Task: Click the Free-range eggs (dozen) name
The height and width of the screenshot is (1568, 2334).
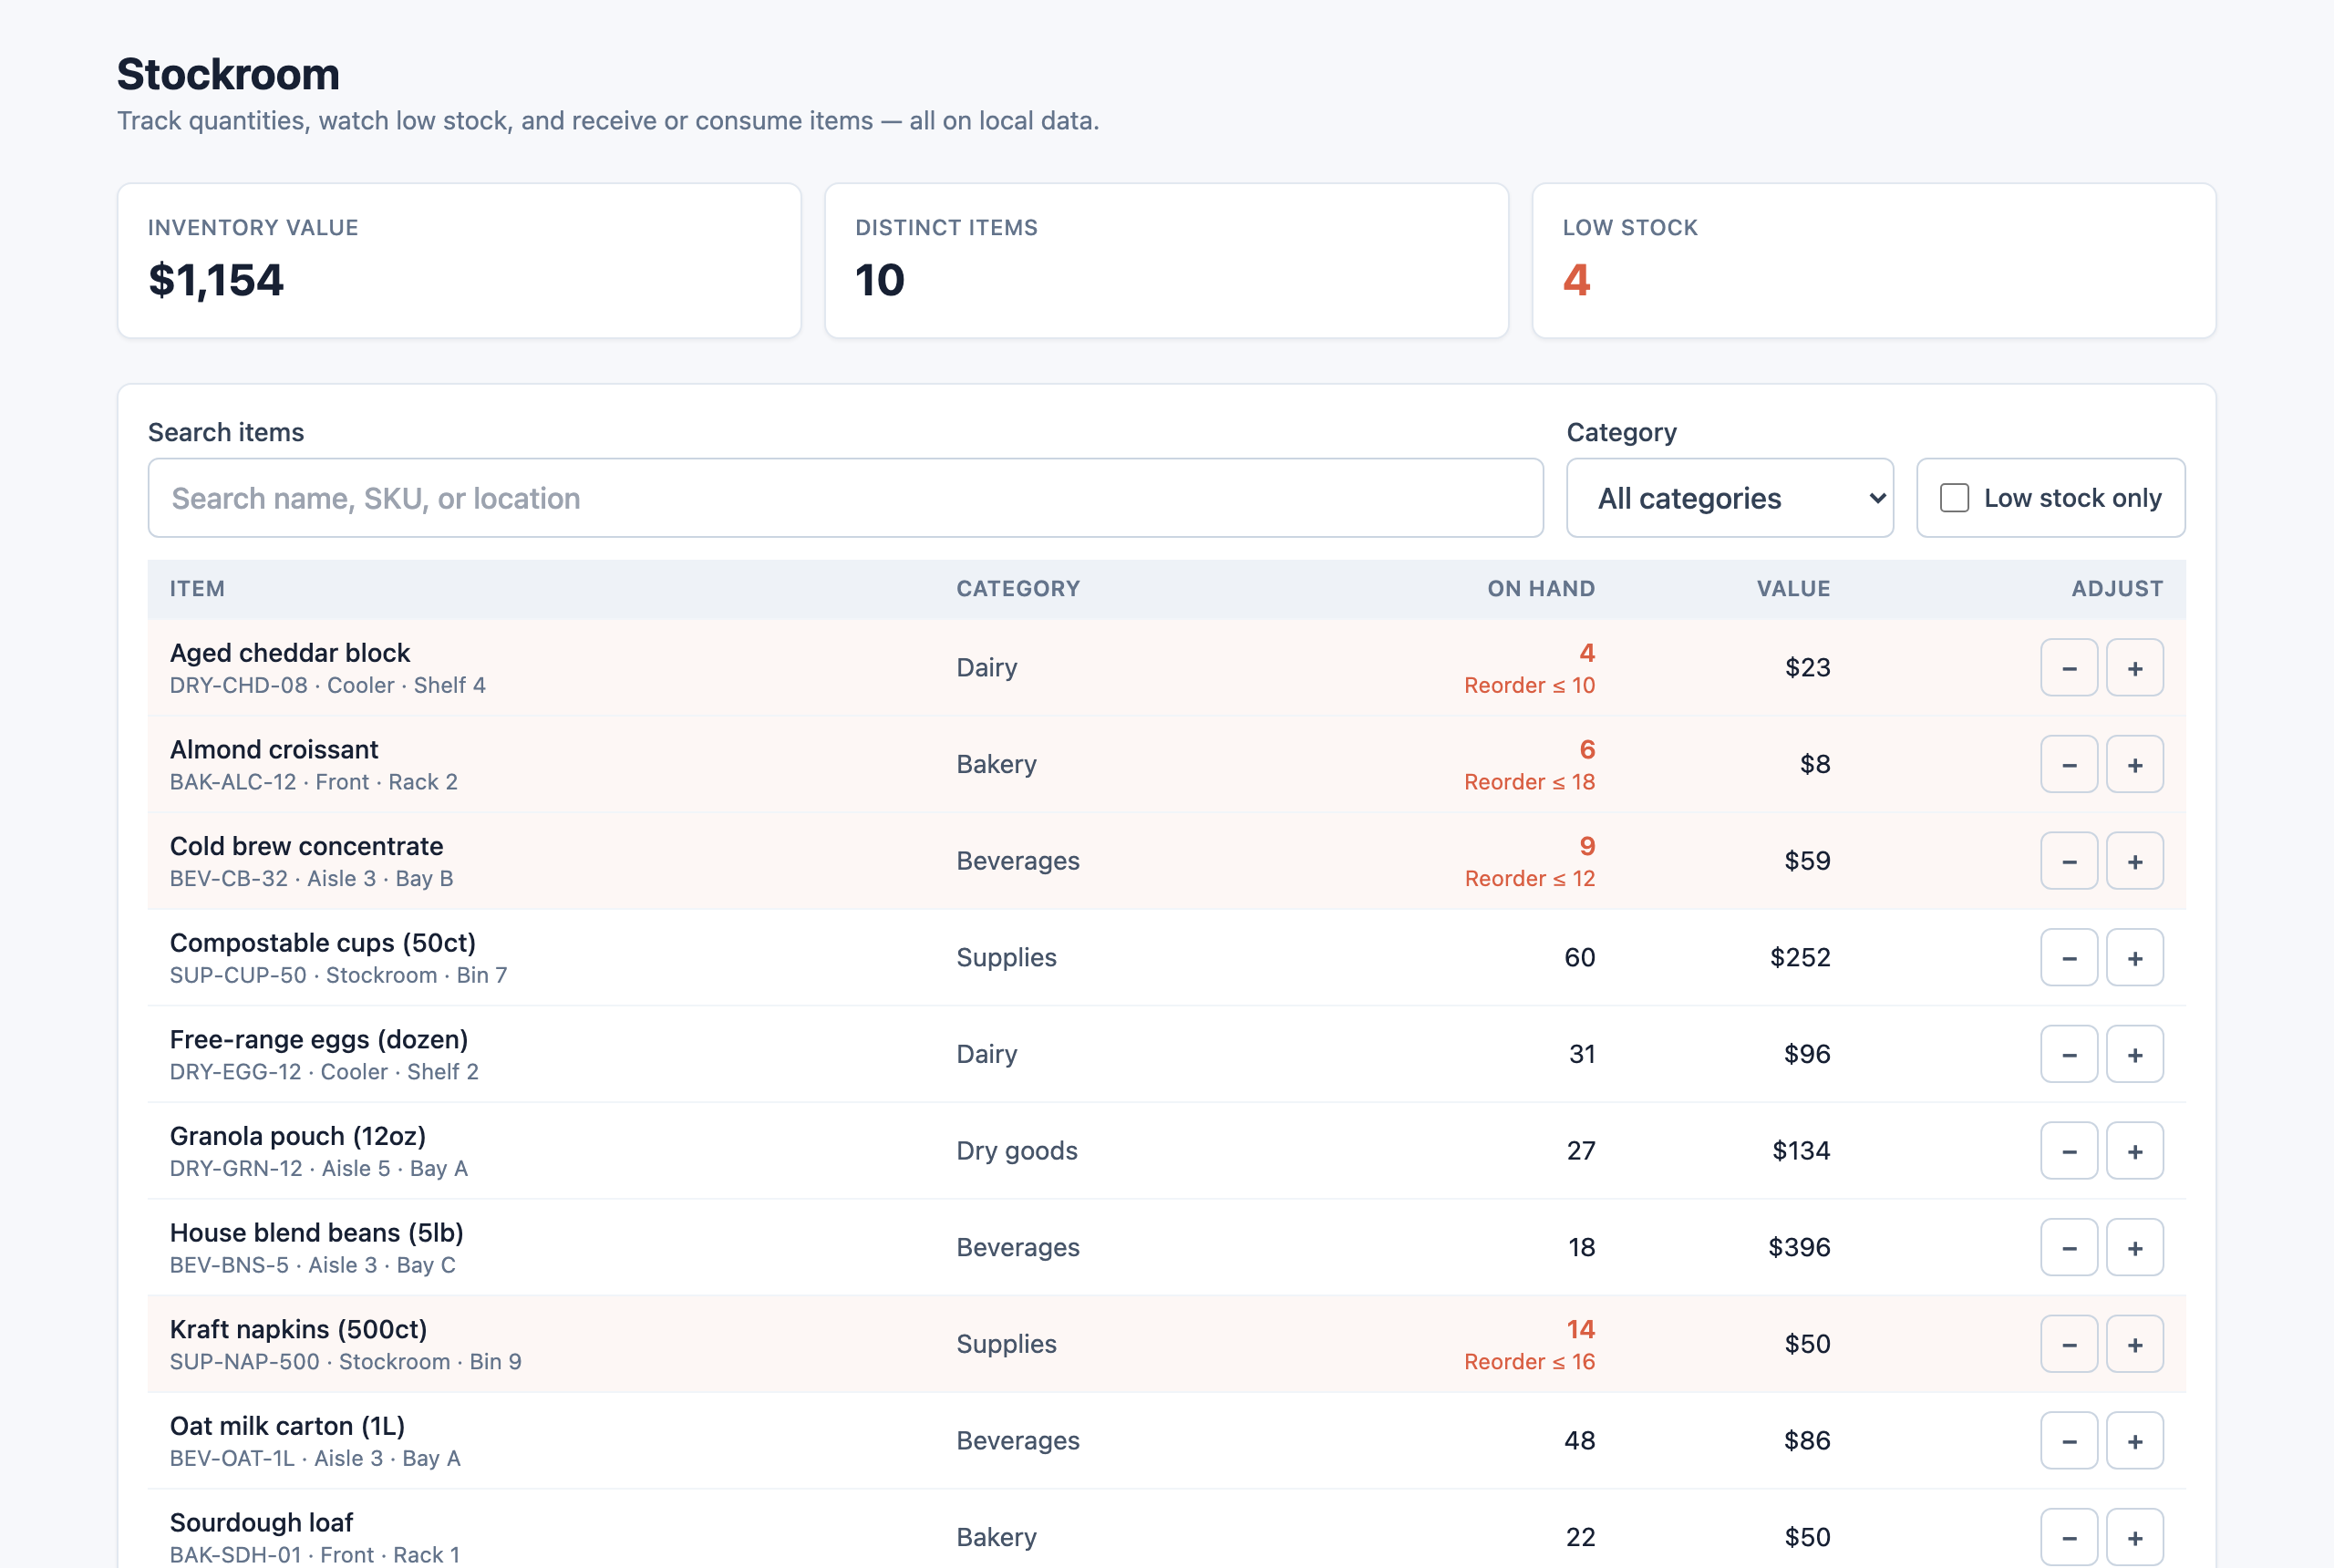Action: (x=319, y=1040)
